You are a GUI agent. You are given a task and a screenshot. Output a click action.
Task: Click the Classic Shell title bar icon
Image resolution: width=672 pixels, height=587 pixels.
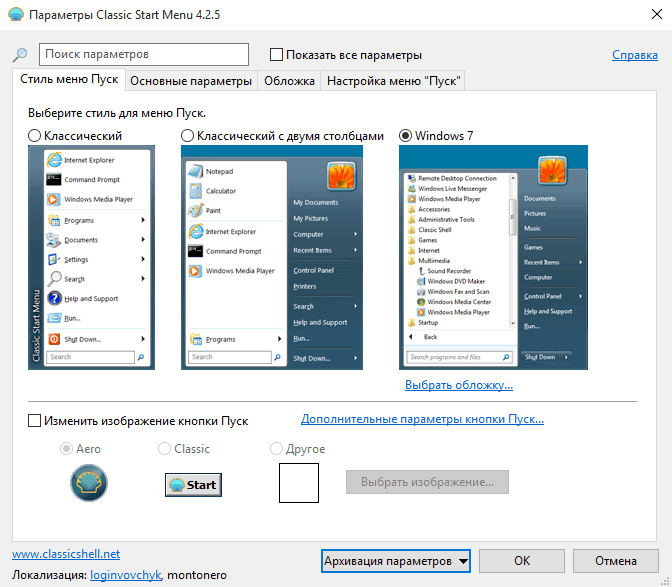pyautogui.click(x=16, y=14)
